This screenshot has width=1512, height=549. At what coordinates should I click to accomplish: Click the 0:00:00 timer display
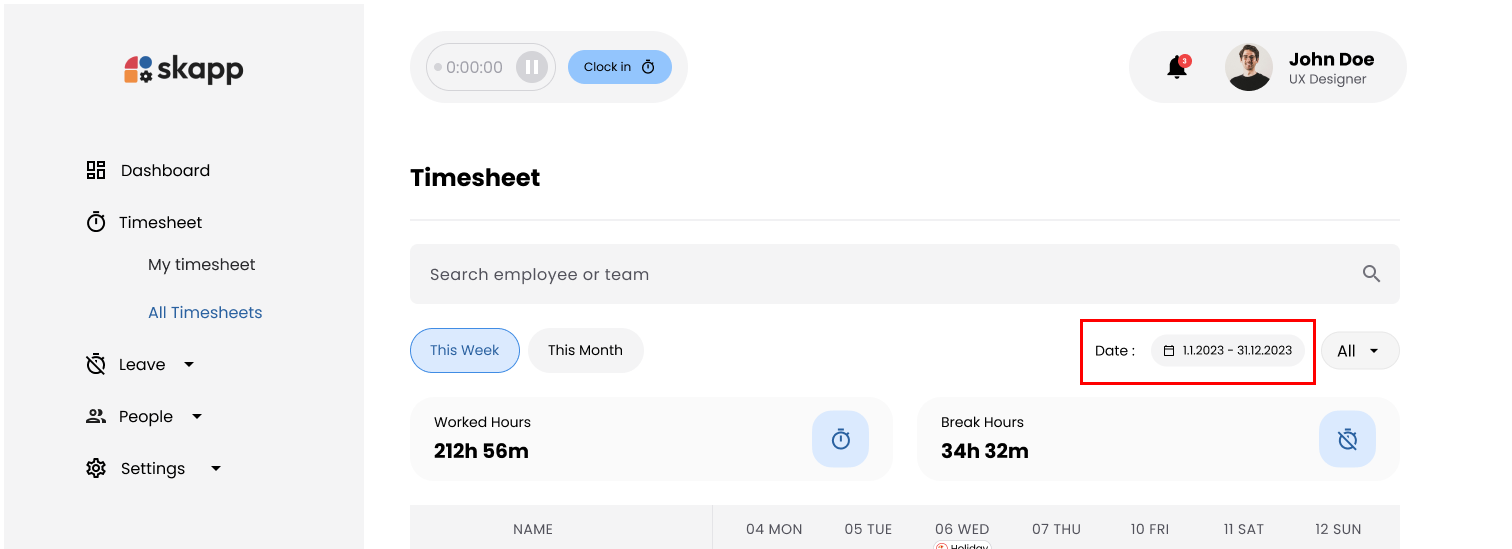click(474, 67)
